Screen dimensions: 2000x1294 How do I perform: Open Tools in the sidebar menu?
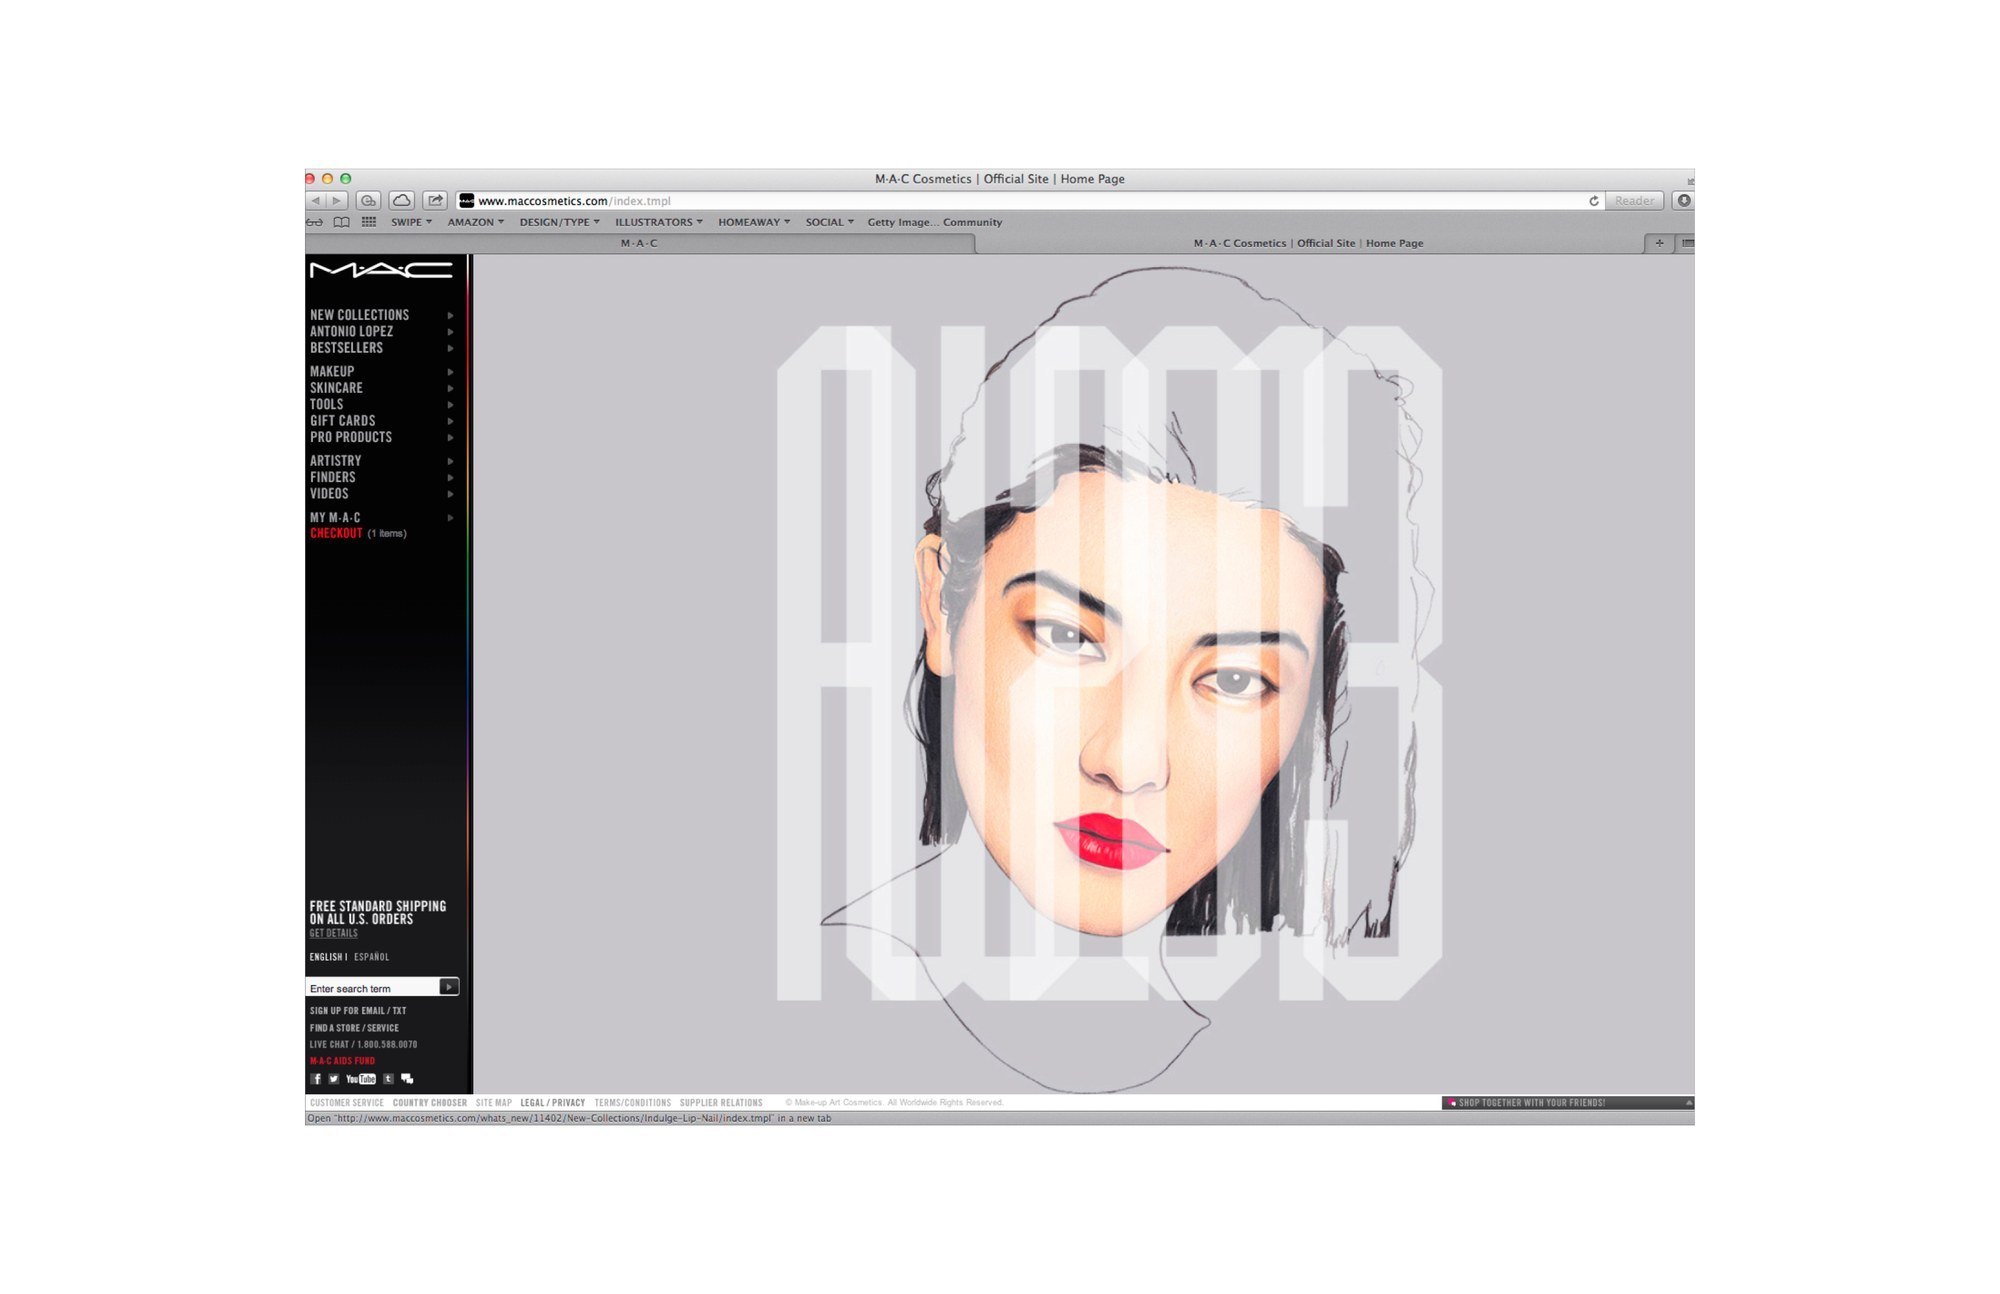click(x=326, y=405)
